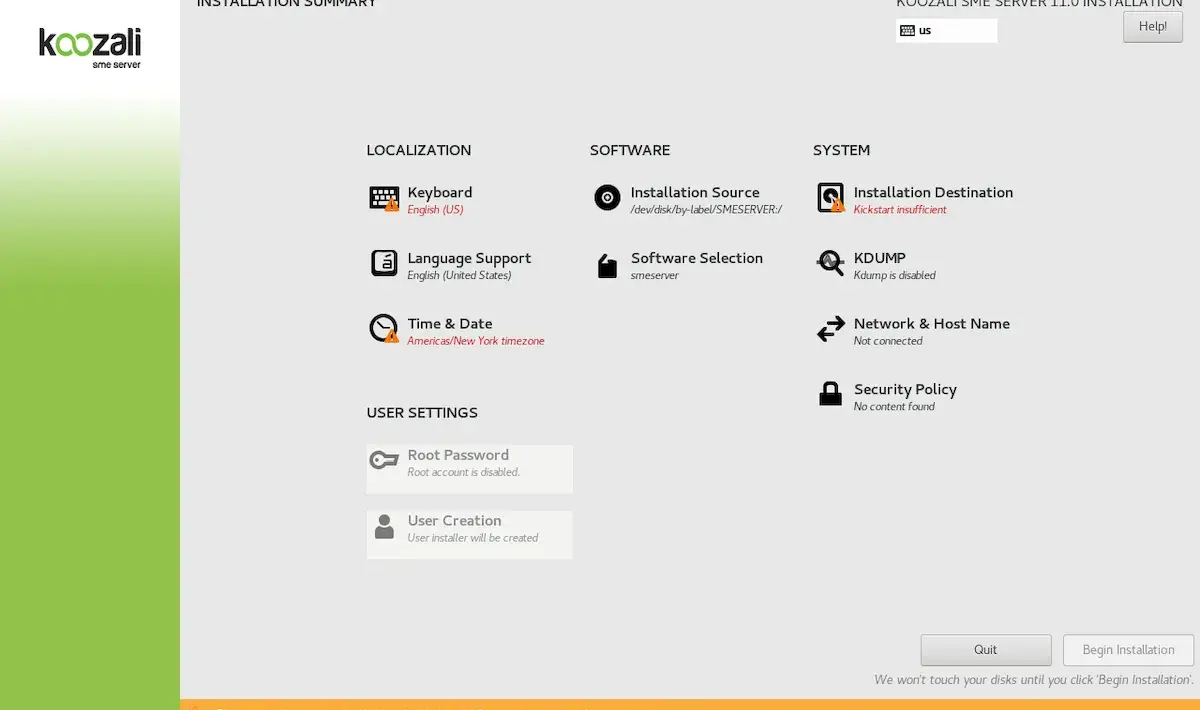Click the Network & Host Name arrows icon
This screenshot has height=710, width=1200.
click(x=831, y=329)
